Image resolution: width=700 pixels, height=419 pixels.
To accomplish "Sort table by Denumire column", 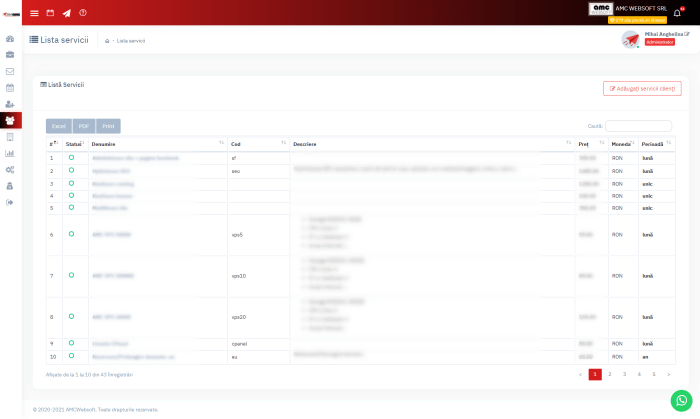I will click(x=157, y=144).
